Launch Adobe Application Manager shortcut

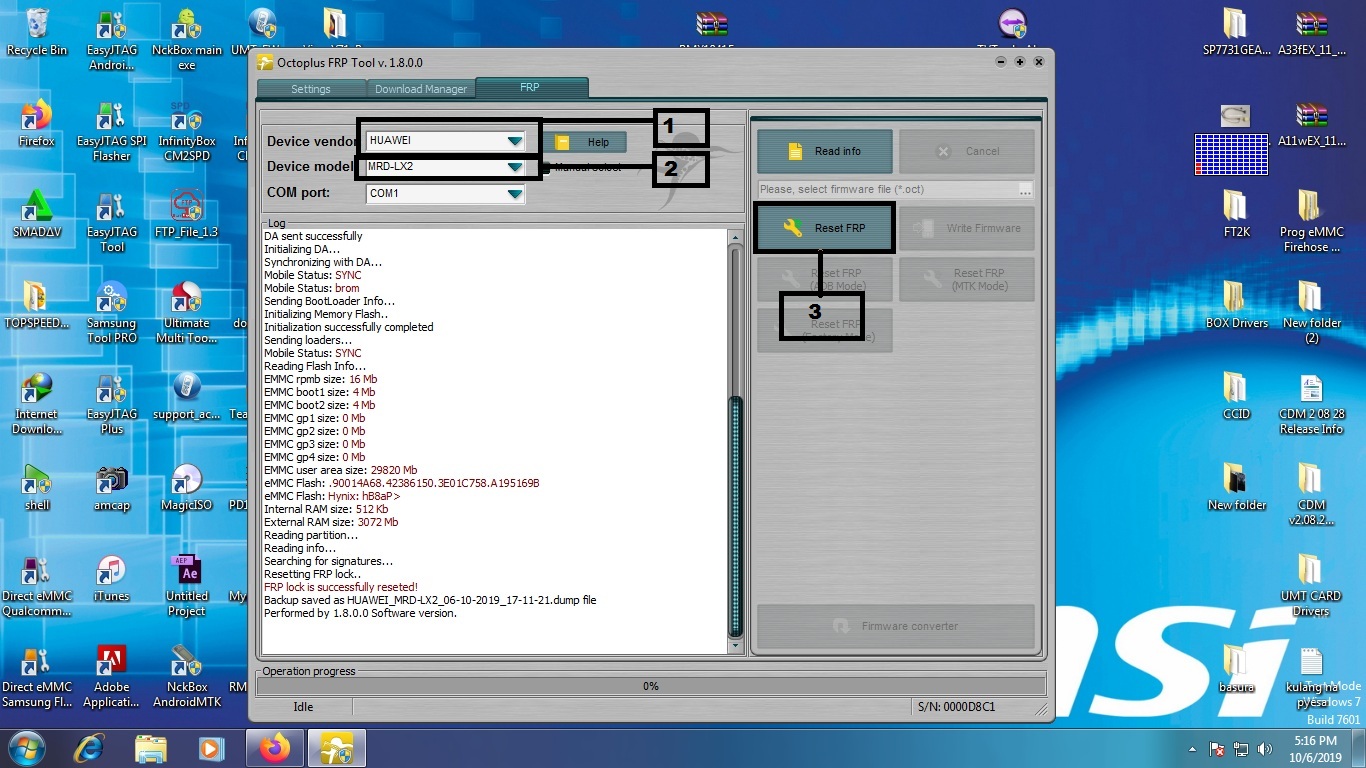tap(112, 677)
